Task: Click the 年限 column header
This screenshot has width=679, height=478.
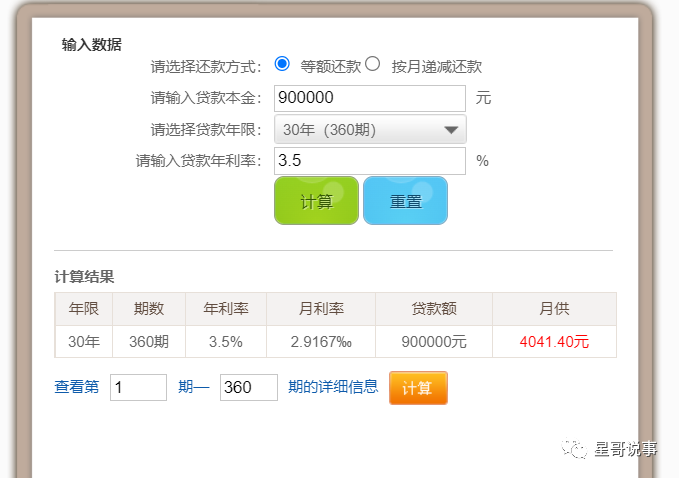Action: [84, 309]
